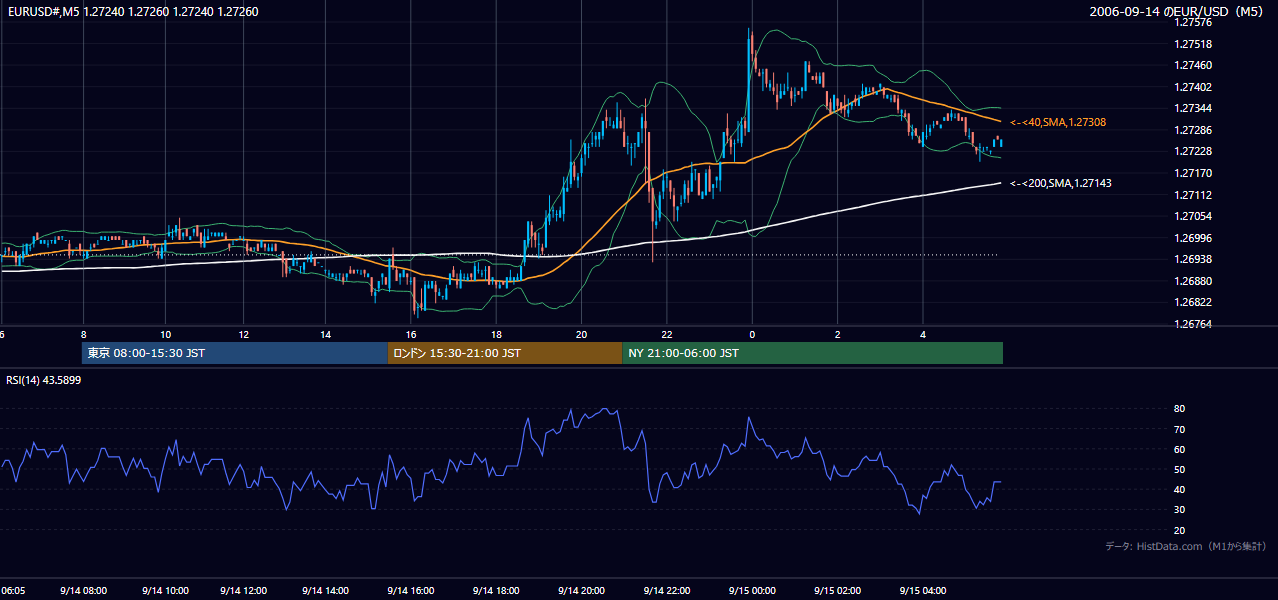This screenshot has height=600, width=1278.
Task: Select the NY 21:00-06:00 JST session bar
Action: [812, 353]
